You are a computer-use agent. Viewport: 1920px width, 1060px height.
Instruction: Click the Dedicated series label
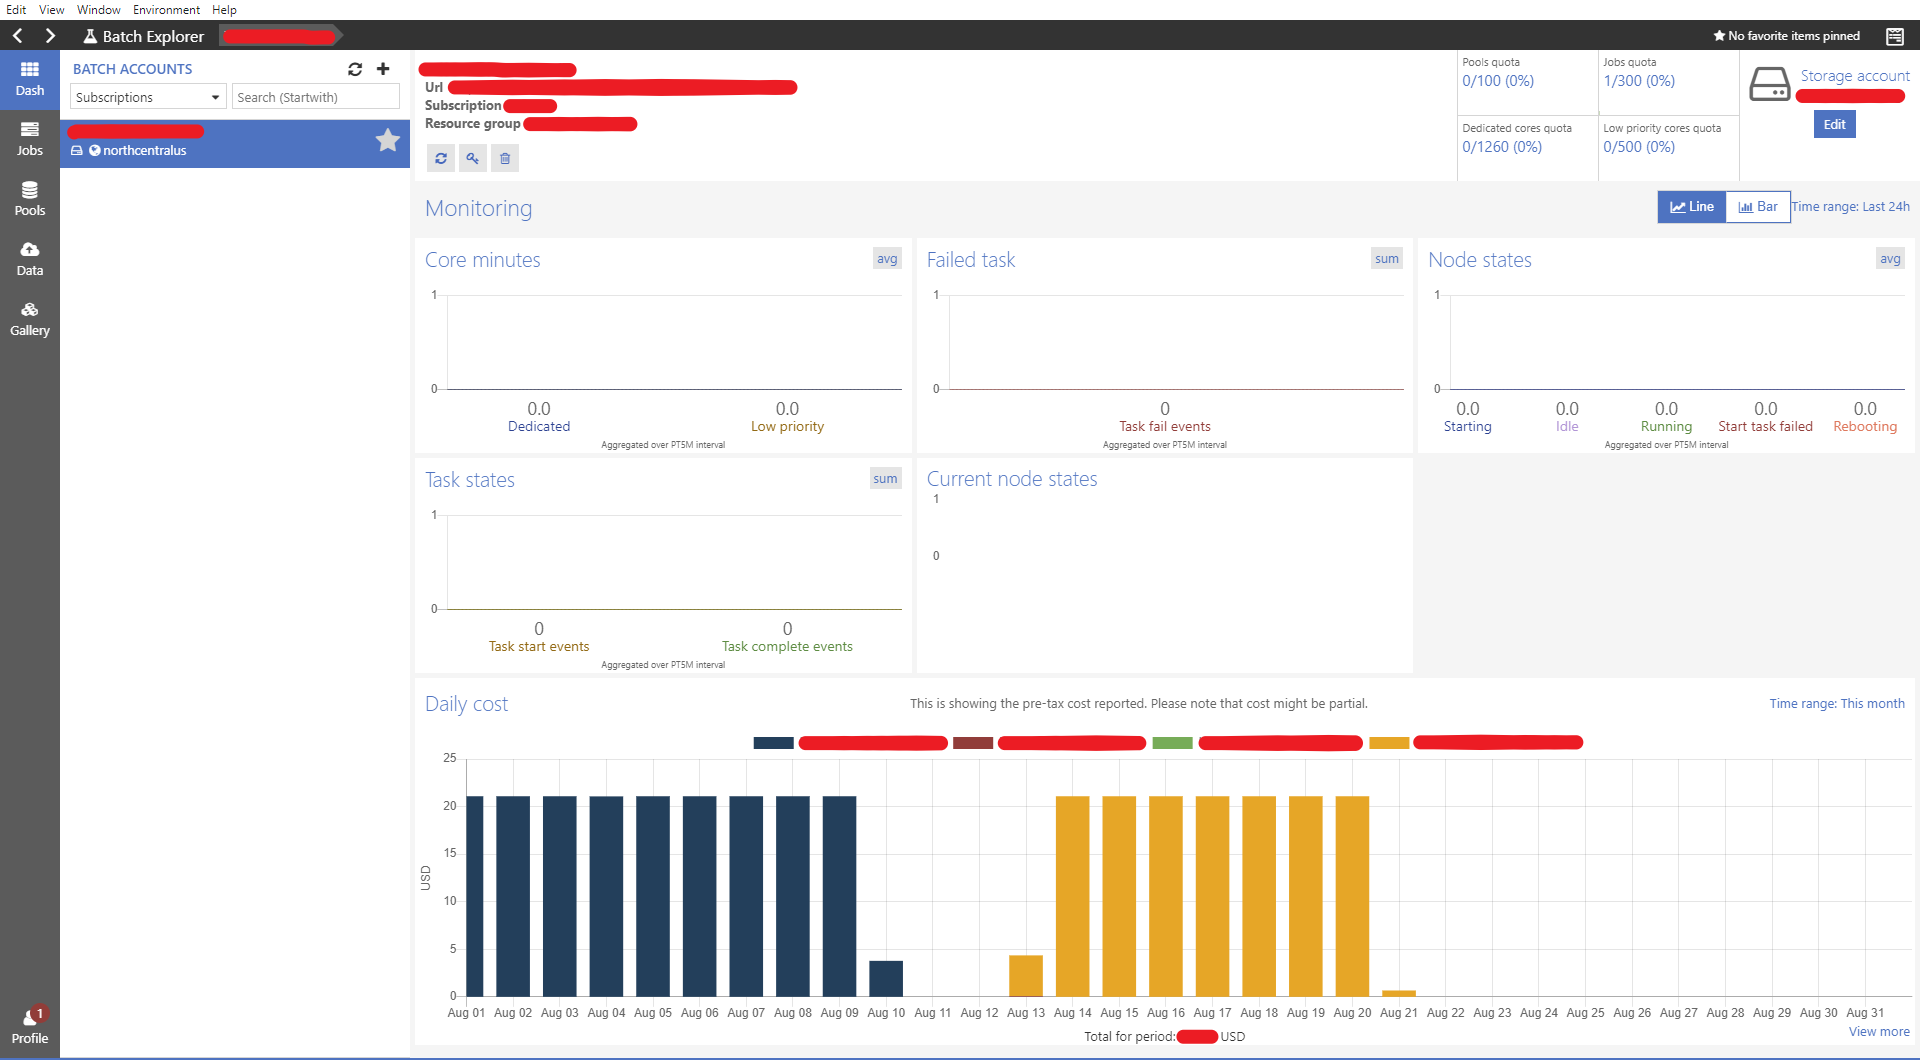pyautogui.click(x=539, y=427)
